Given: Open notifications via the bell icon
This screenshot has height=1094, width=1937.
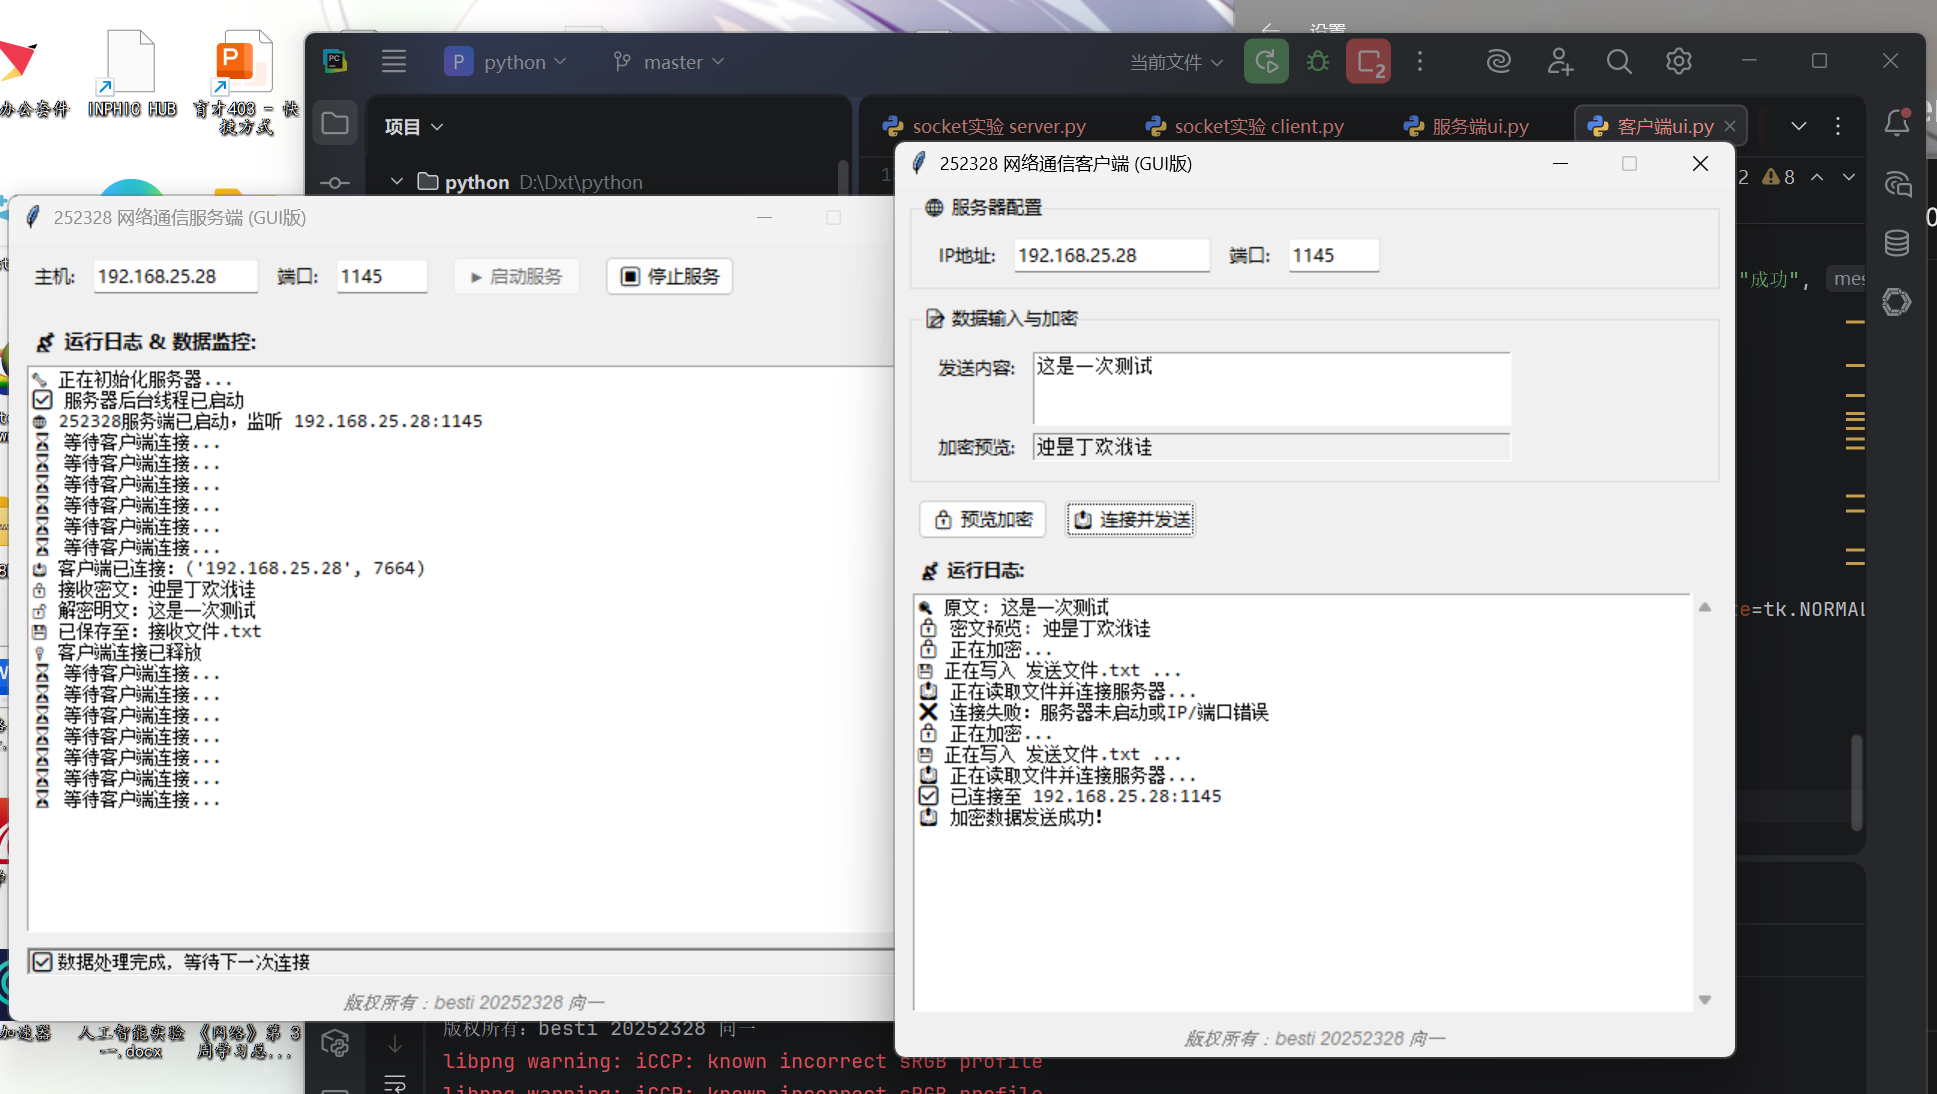Looking at the screenshot, I should click(1897, 123).
